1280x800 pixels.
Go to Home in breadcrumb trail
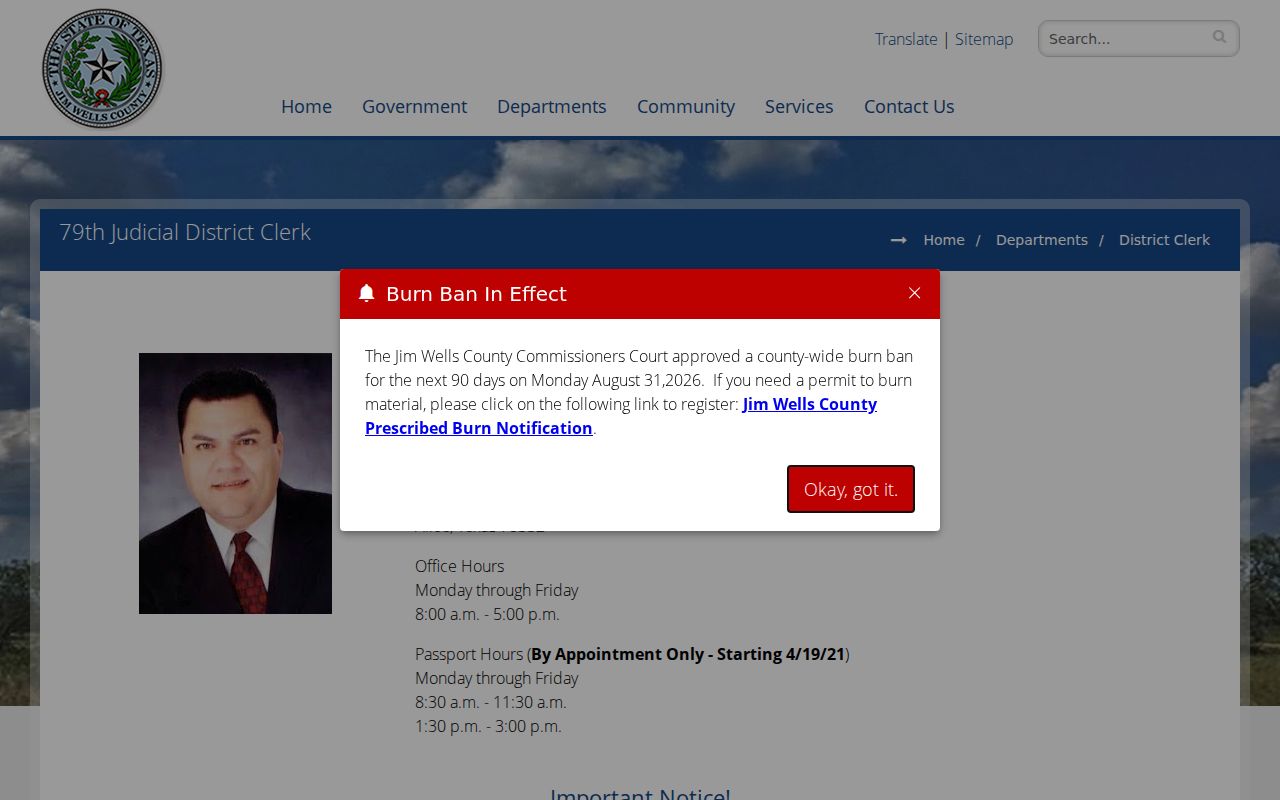click(944, 240)
